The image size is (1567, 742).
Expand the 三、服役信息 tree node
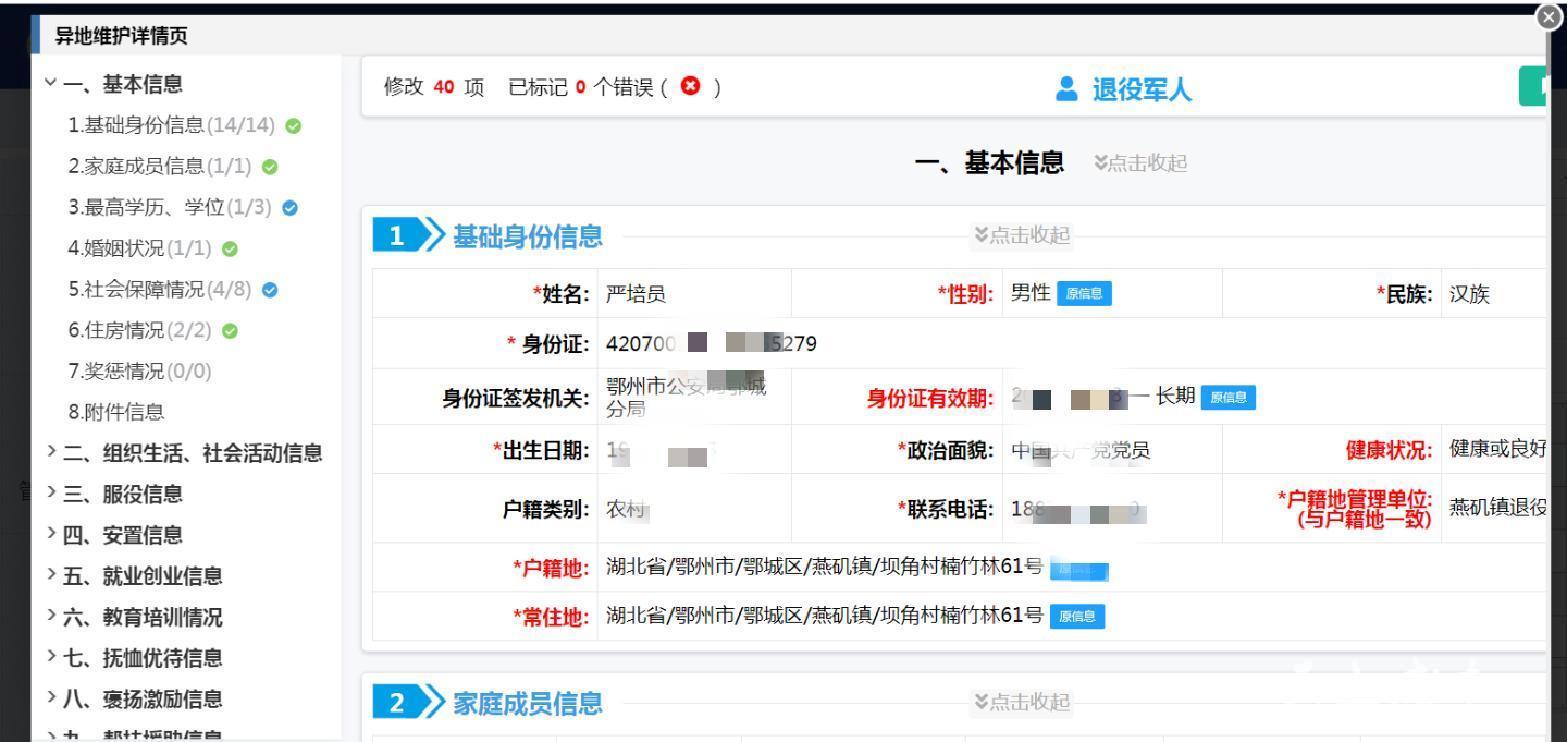point(51,494)
